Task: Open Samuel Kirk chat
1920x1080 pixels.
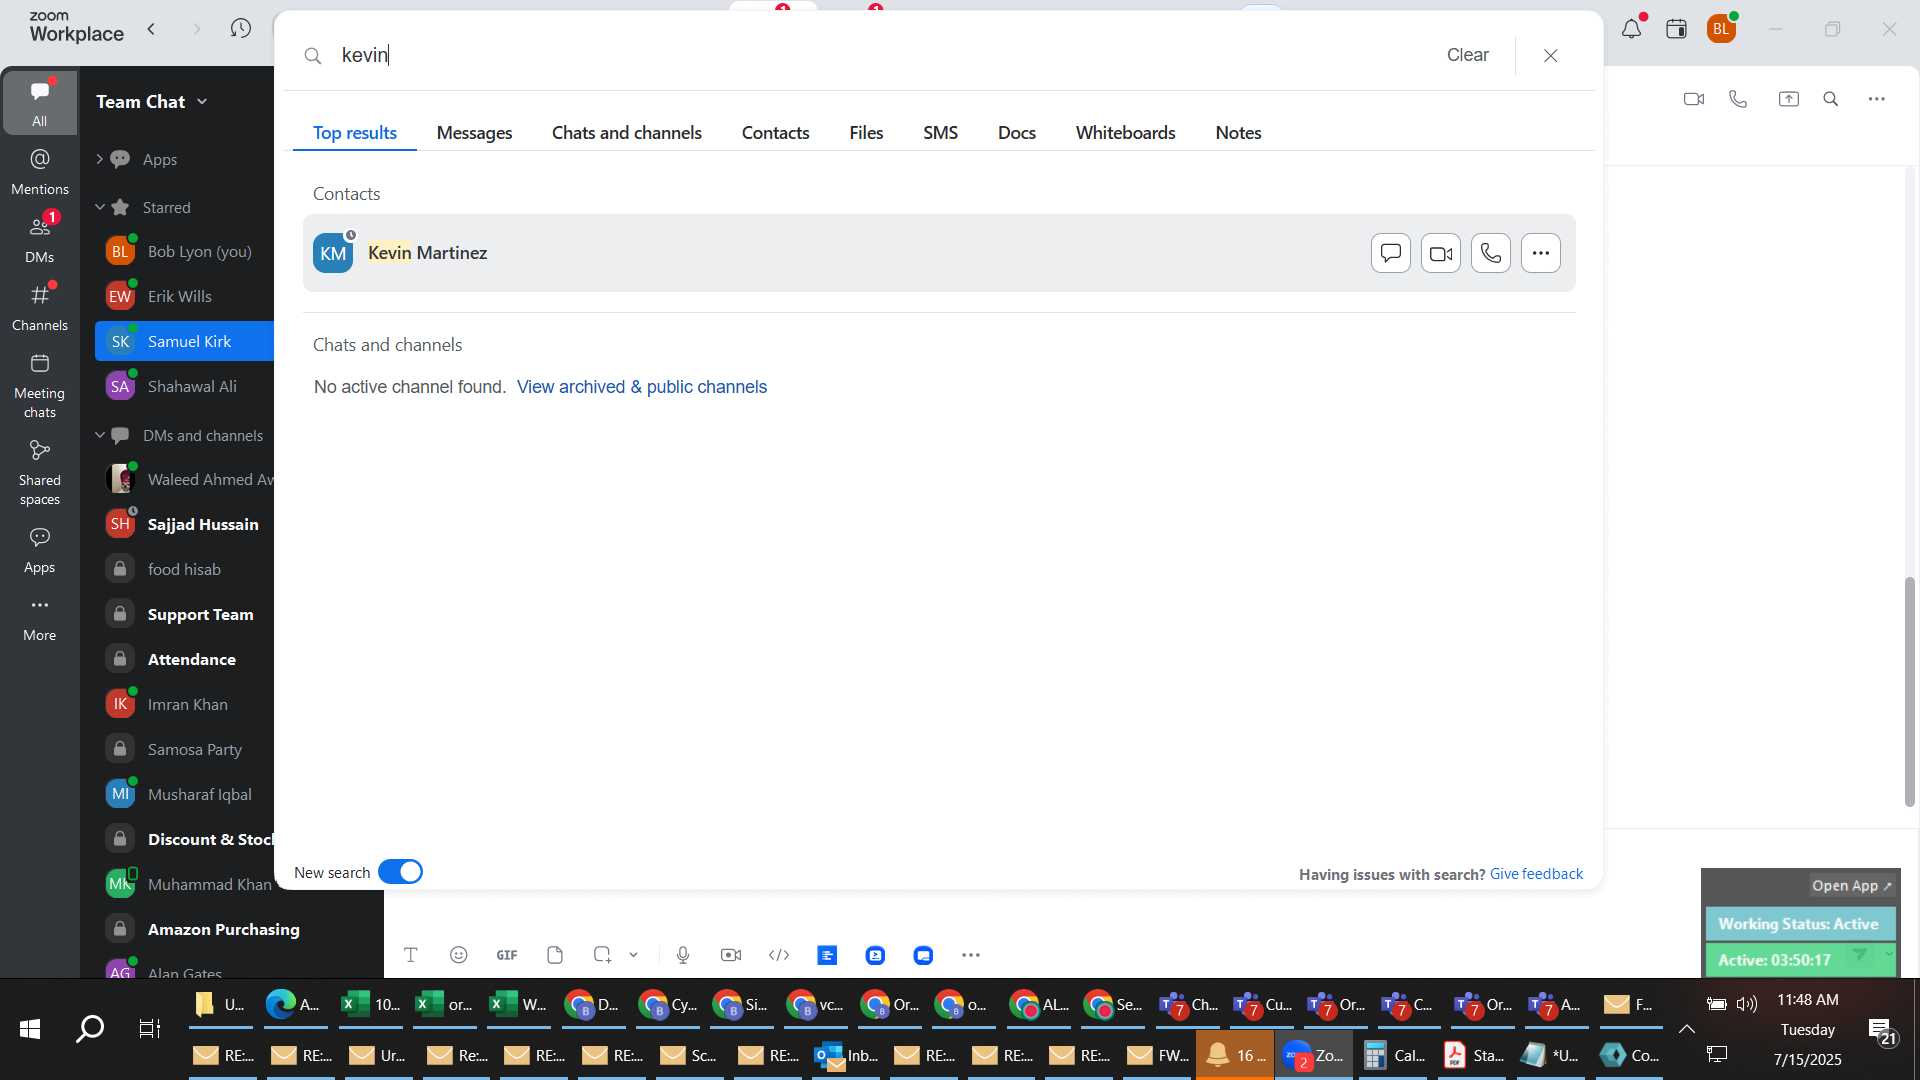Action: point(185,341)
